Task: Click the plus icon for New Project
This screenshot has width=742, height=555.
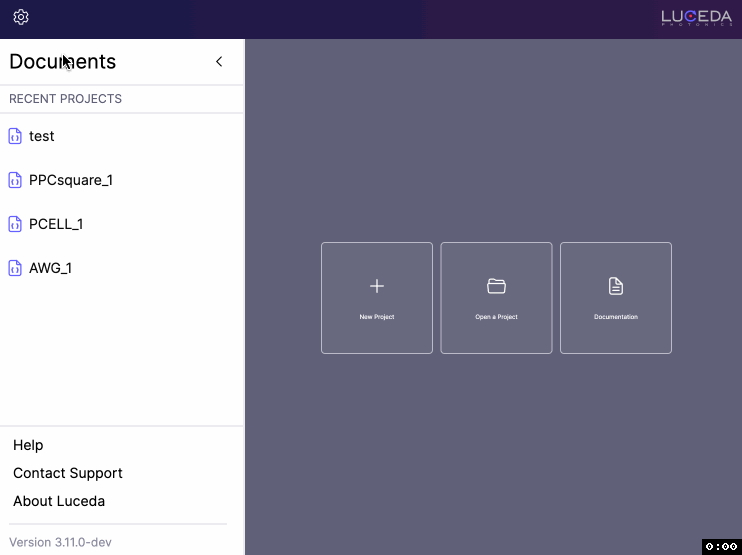Action: point(377,286)
